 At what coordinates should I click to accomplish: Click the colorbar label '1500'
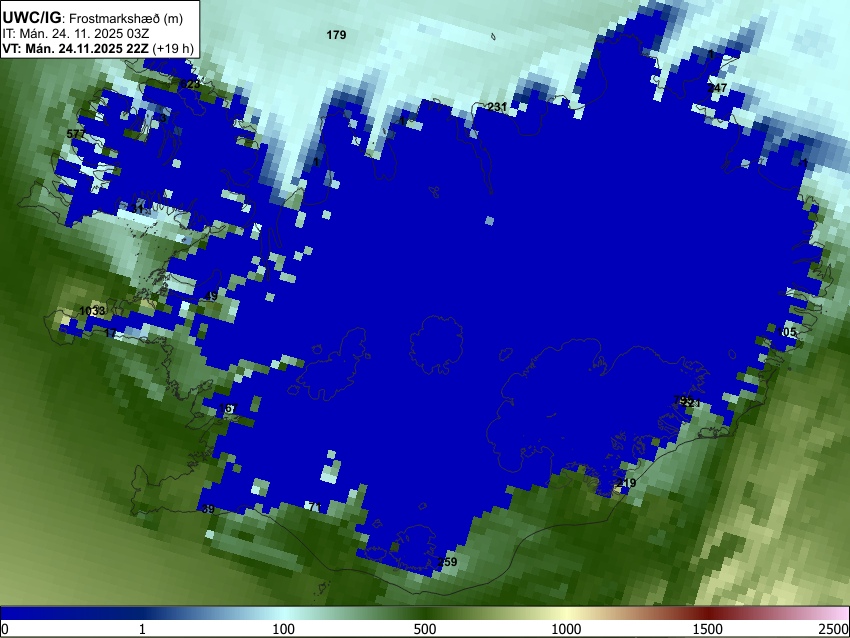pyautogui.click(x=707, y=629)
